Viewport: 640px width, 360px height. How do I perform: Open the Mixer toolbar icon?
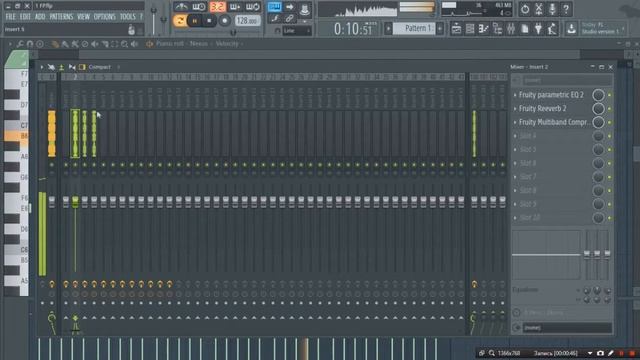(511, 29)
